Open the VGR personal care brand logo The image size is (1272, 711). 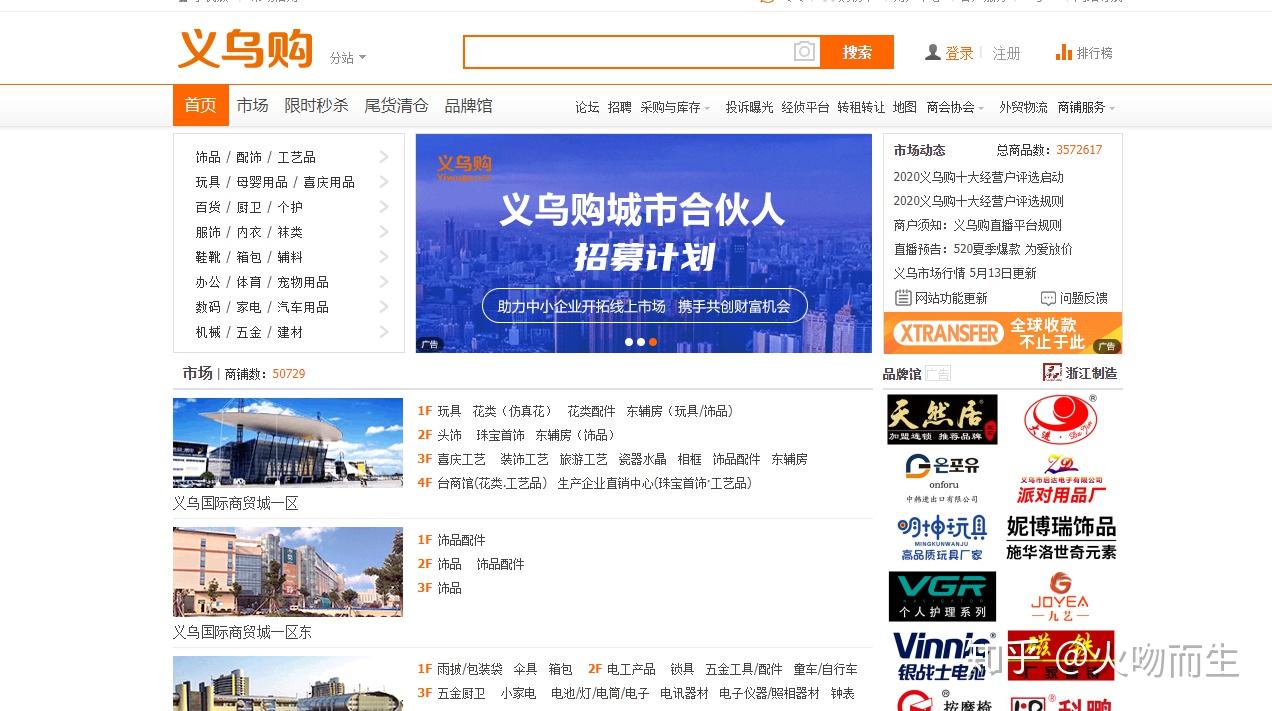tap(942, 596)
